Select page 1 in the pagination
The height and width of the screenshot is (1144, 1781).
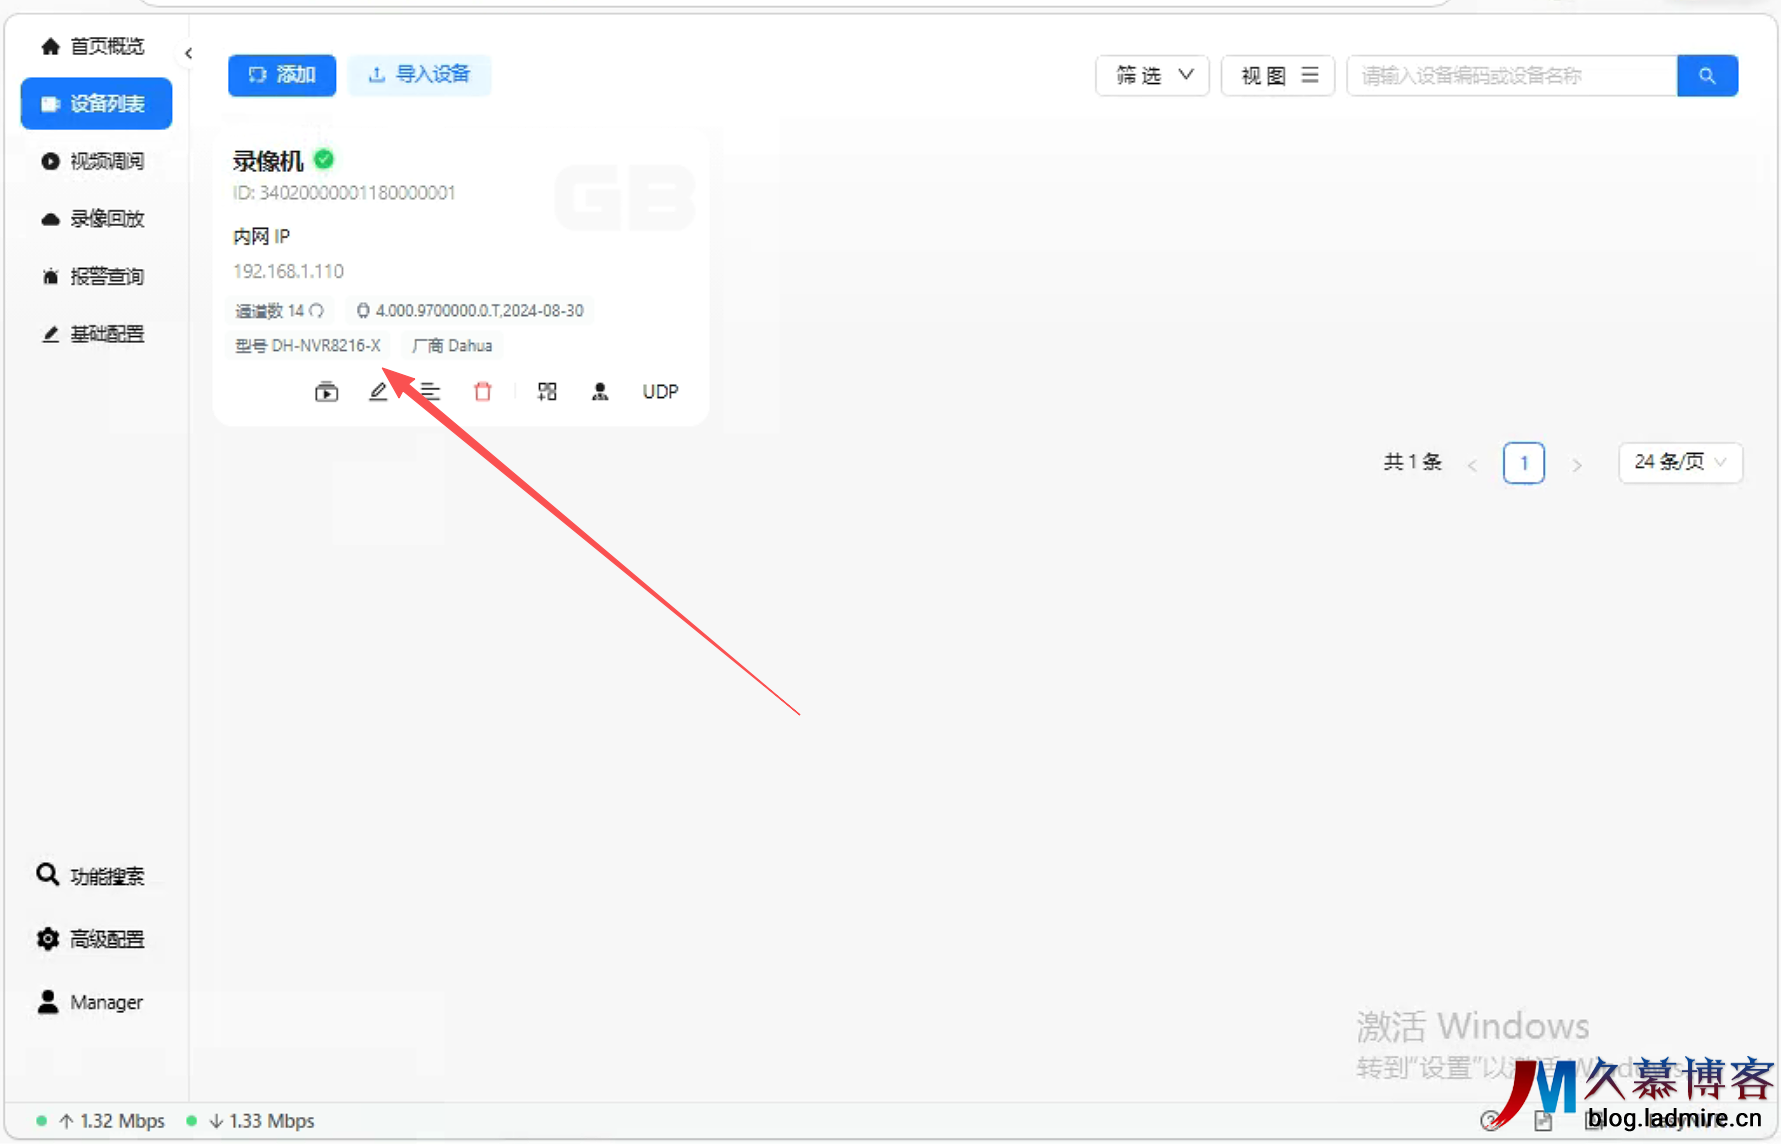[x=1523, y=463]
